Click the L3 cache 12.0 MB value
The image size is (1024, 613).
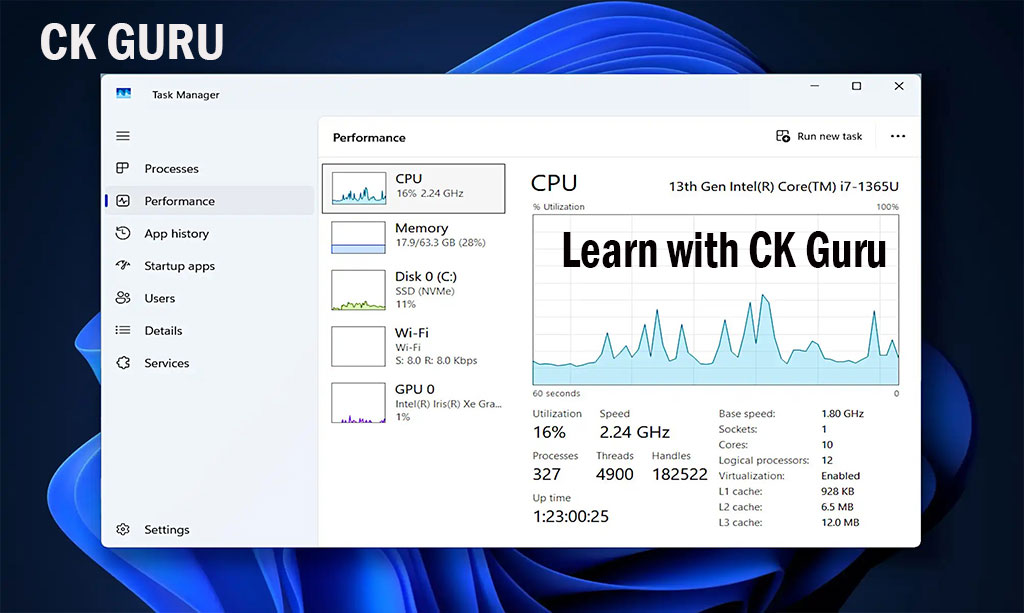[840, 522]
